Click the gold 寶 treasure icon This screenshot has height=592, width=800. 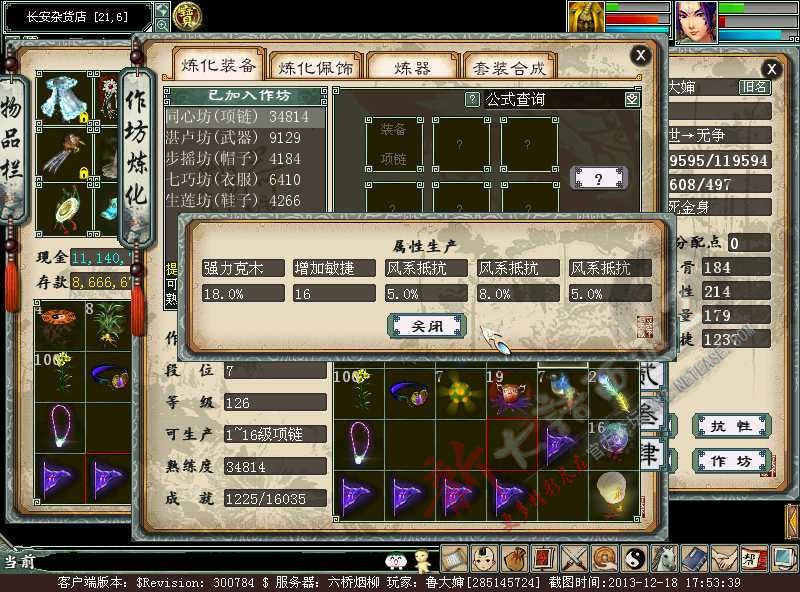[187, 15]
